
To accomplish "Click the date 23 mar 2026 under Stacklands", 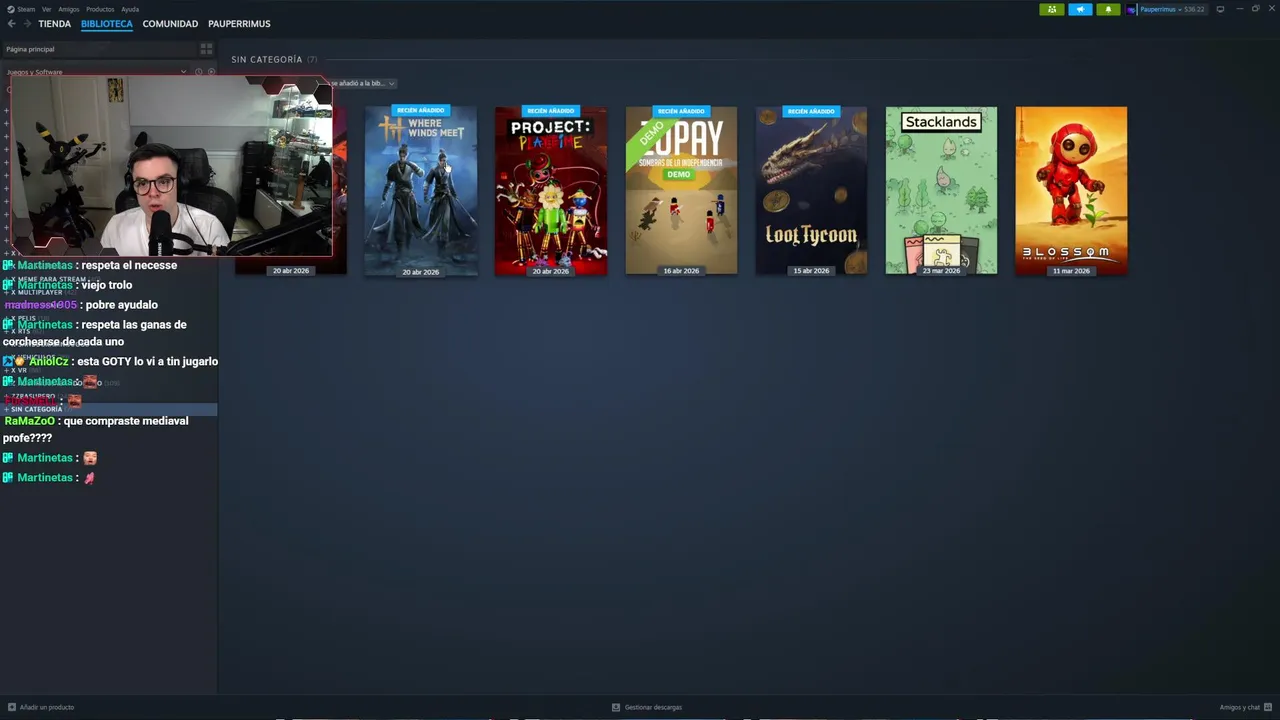I will point(941,271).
